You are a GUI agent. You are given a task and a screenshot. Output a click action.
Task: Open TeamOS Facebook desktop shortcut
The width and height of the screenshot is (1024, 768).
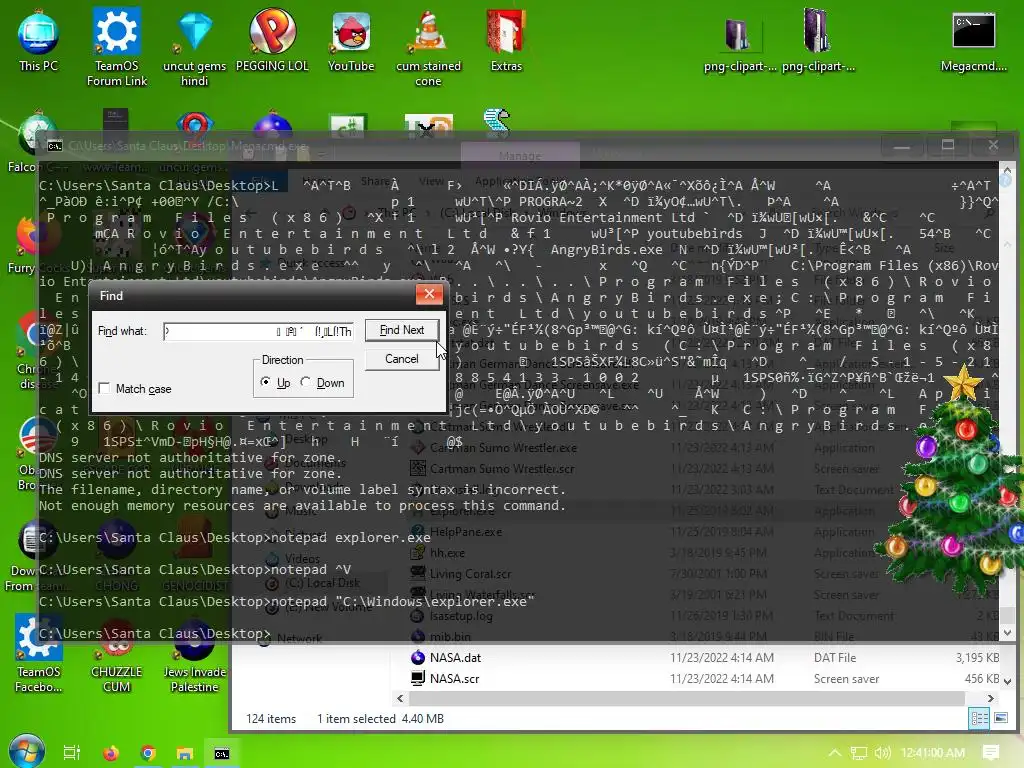(x=38, y=653)
